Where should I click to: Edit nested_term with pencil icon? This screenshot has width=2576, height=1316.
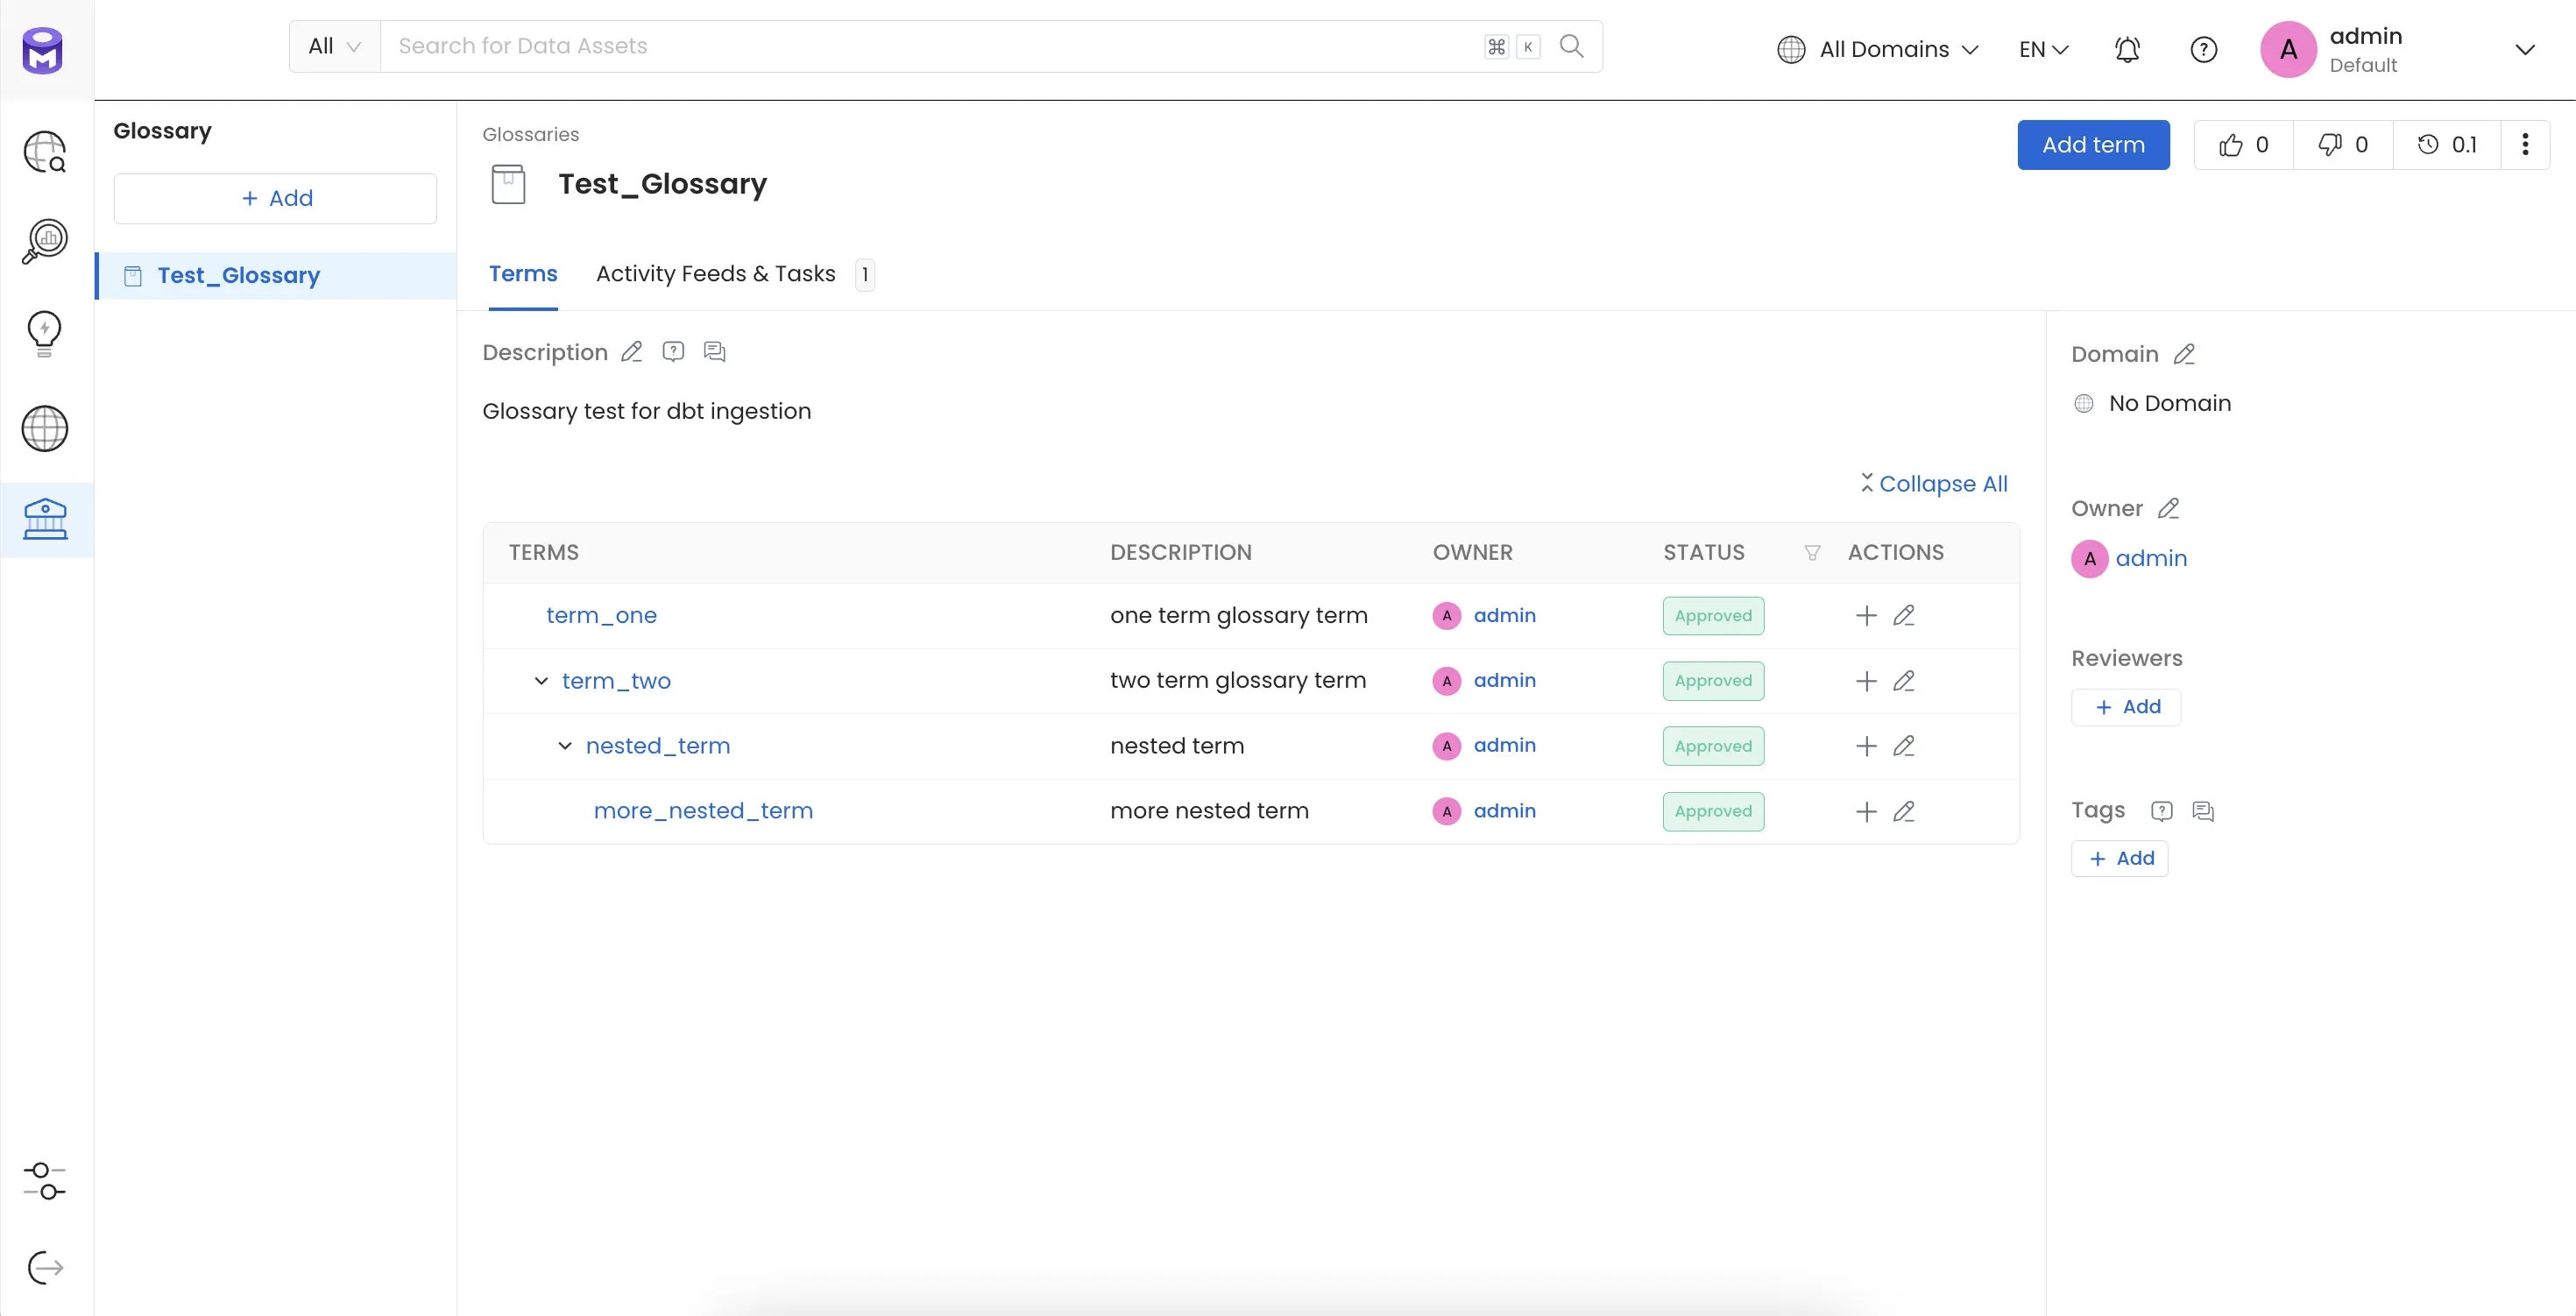pyautogui.click(x=1904, y=746)
